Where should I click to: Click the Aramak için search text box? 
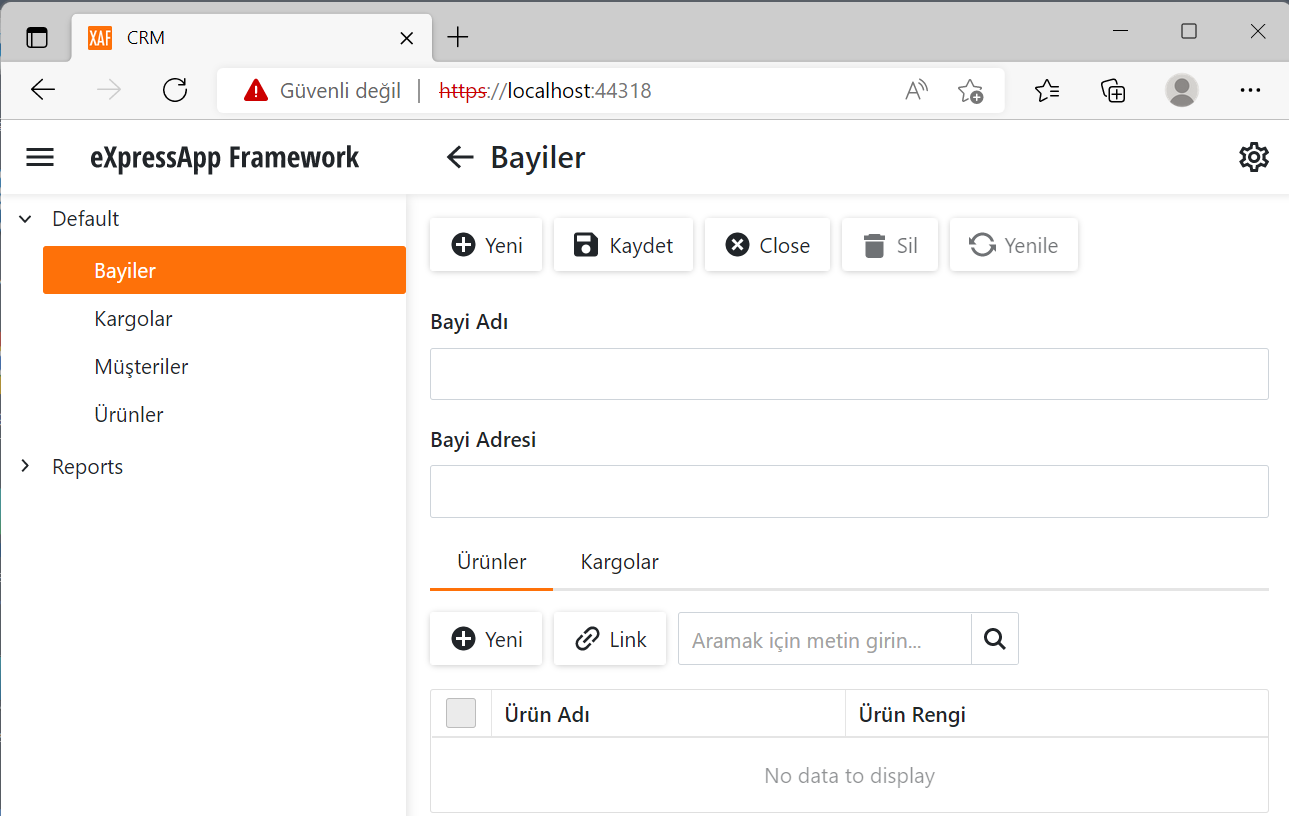824,639
